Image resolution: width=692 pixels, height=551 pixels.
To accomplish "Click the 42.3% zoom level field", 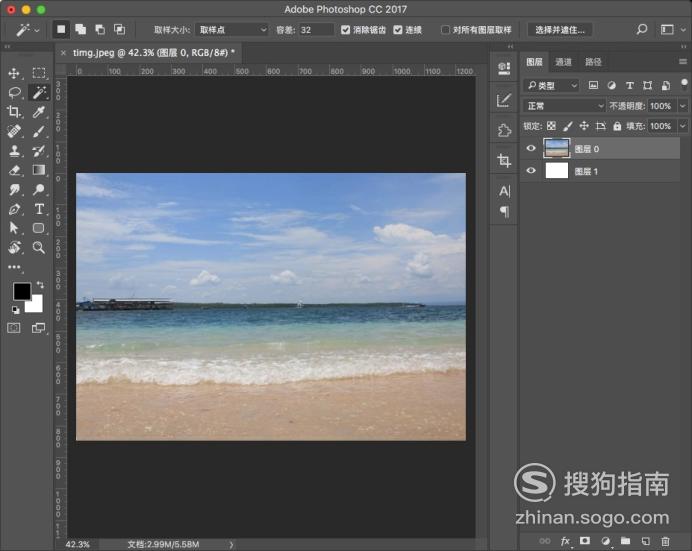I will (x=78, y=544).
